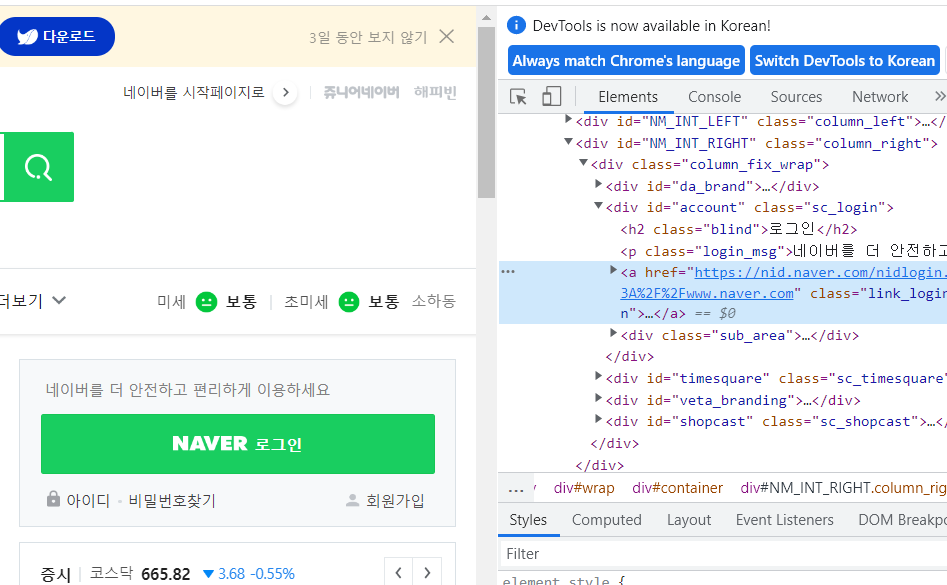The width and height of the screenshot is (947, 585).
Task: Expand the shopcast div node
Action: click(x=599, y=420)
